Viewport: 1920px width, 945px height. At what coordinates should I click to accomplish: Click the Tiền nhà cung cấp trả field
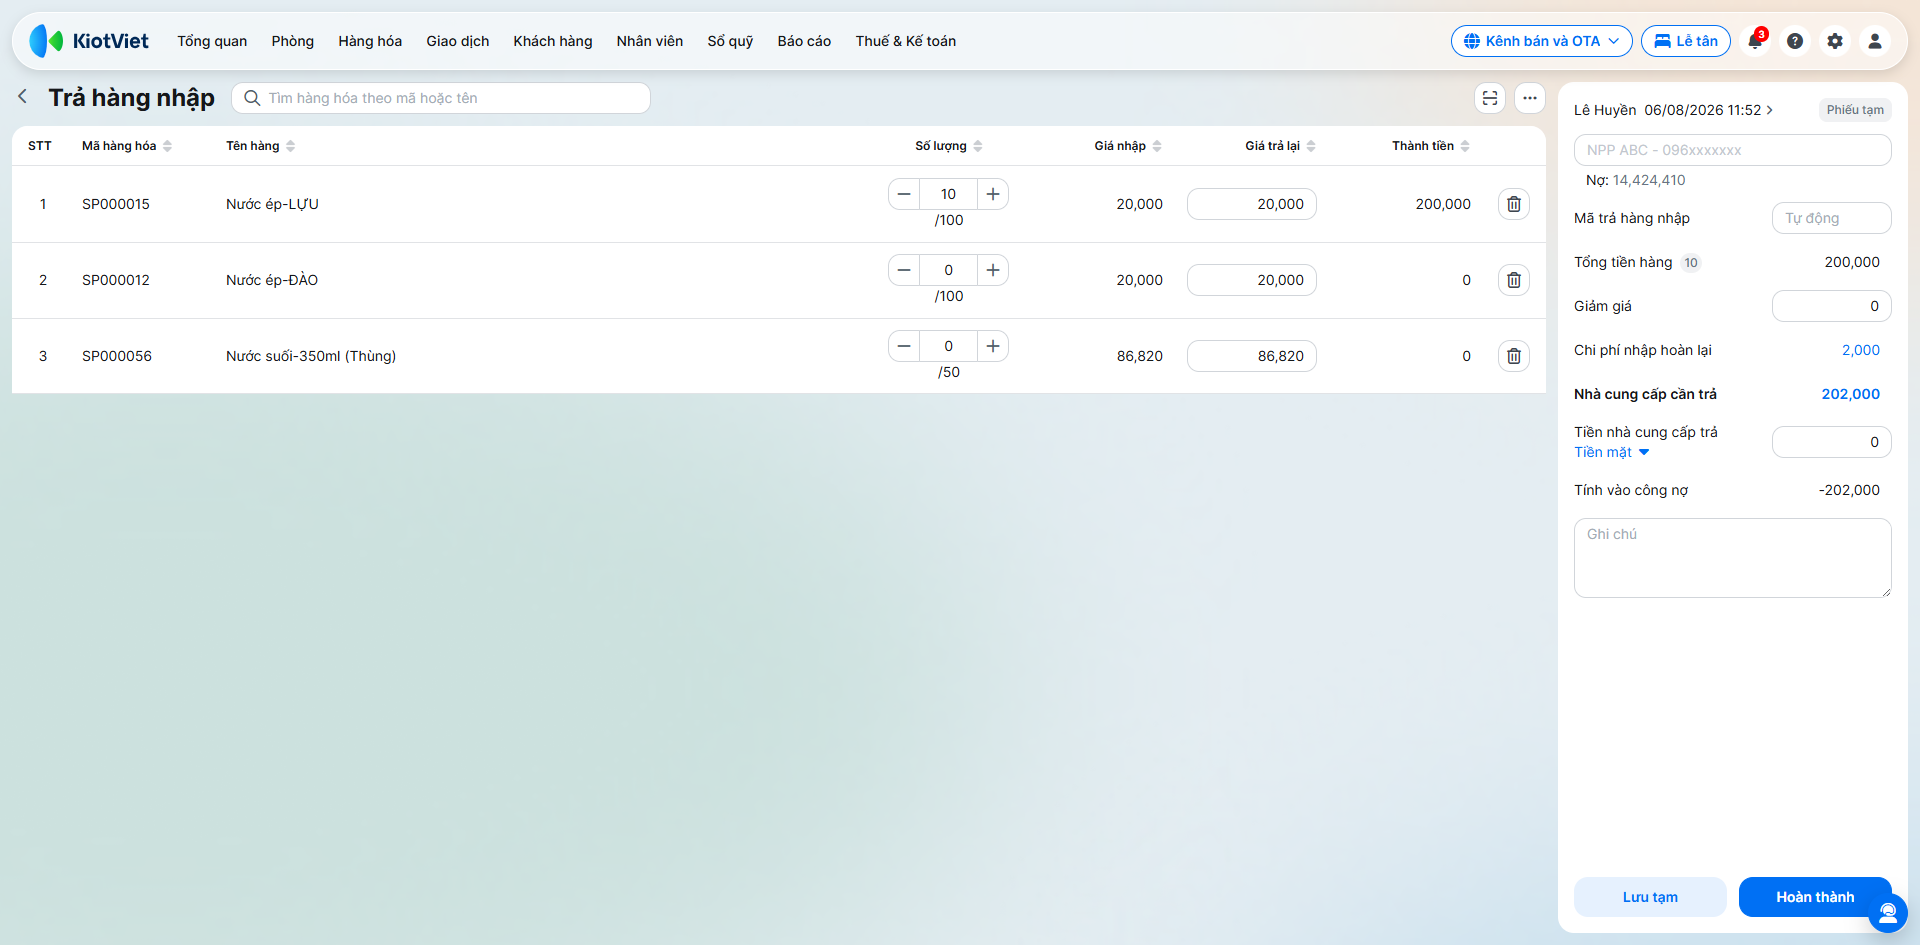pyautogui.click(x=1832, y=442)
